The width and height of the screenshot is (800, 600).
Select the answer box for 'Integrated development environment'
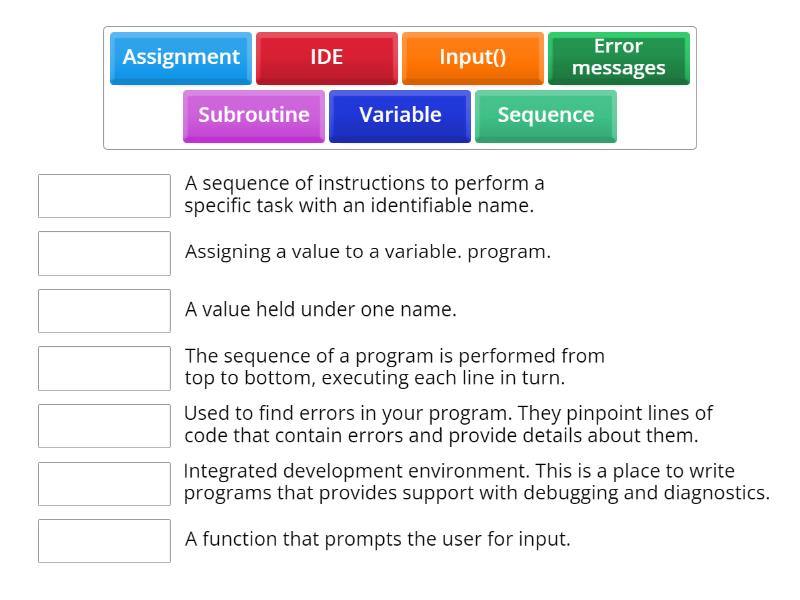click(104, 483)
